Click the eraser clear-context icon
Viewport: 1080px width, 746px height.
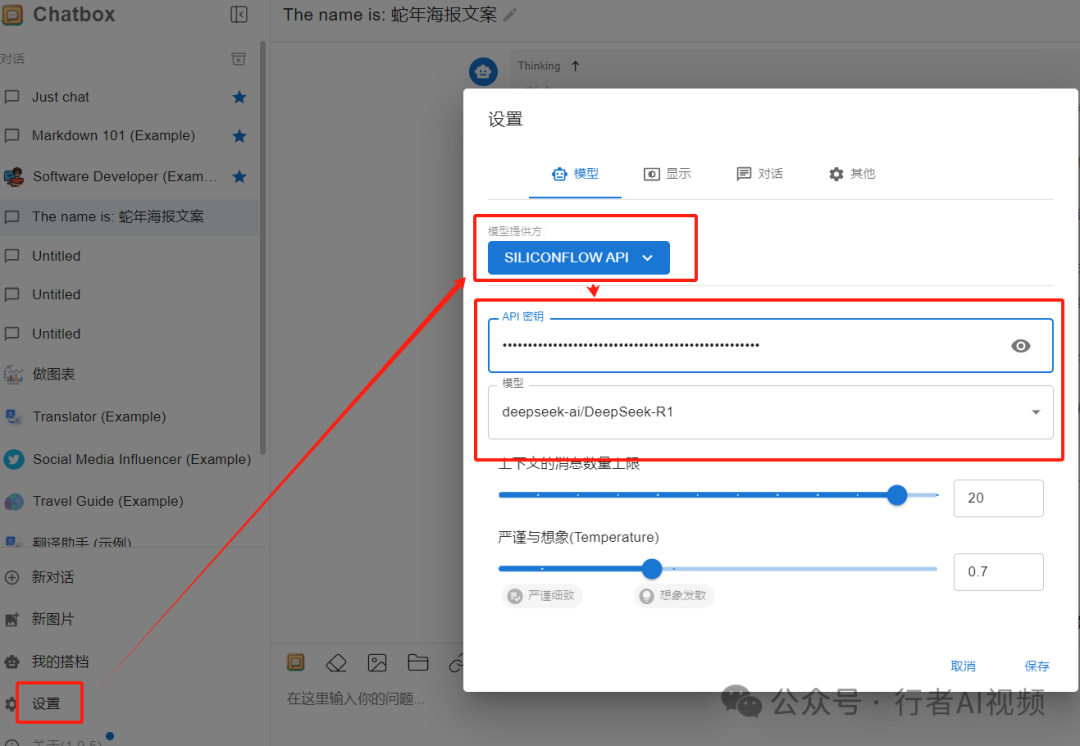[336, 663]
